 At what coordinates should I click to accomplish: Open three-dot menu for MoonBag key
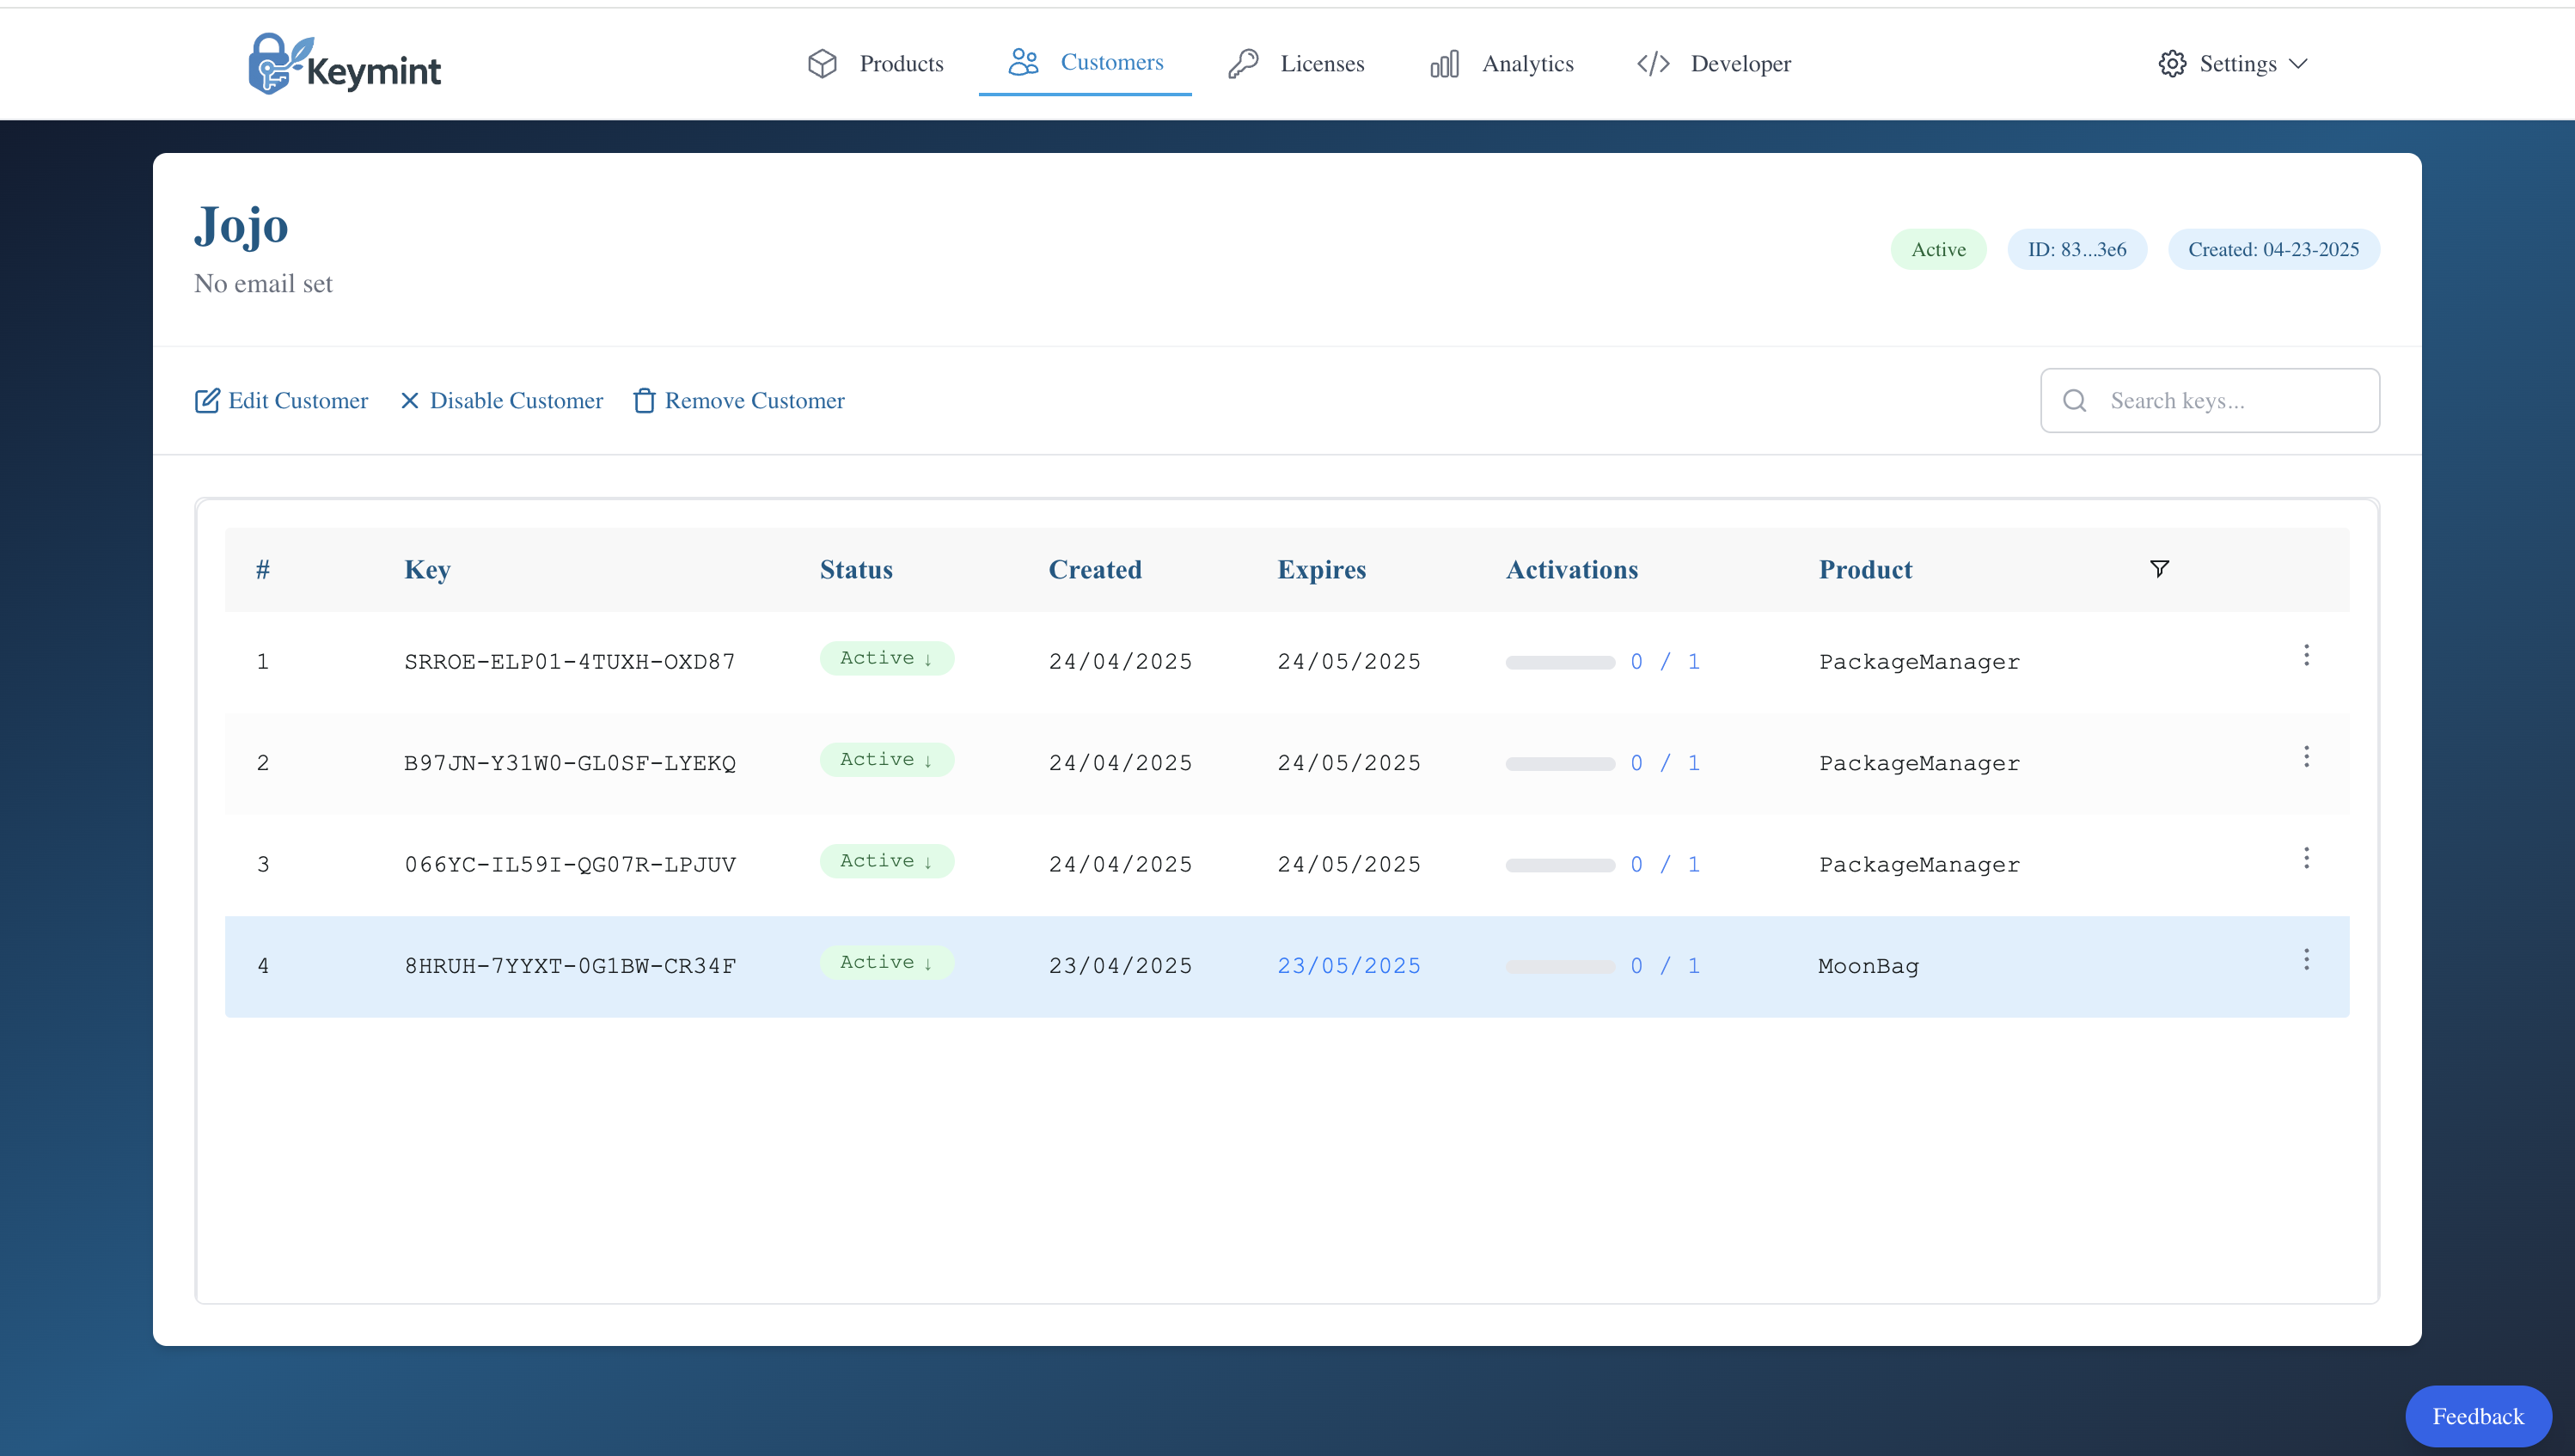pyautogui.click(x=2306, y=960)
